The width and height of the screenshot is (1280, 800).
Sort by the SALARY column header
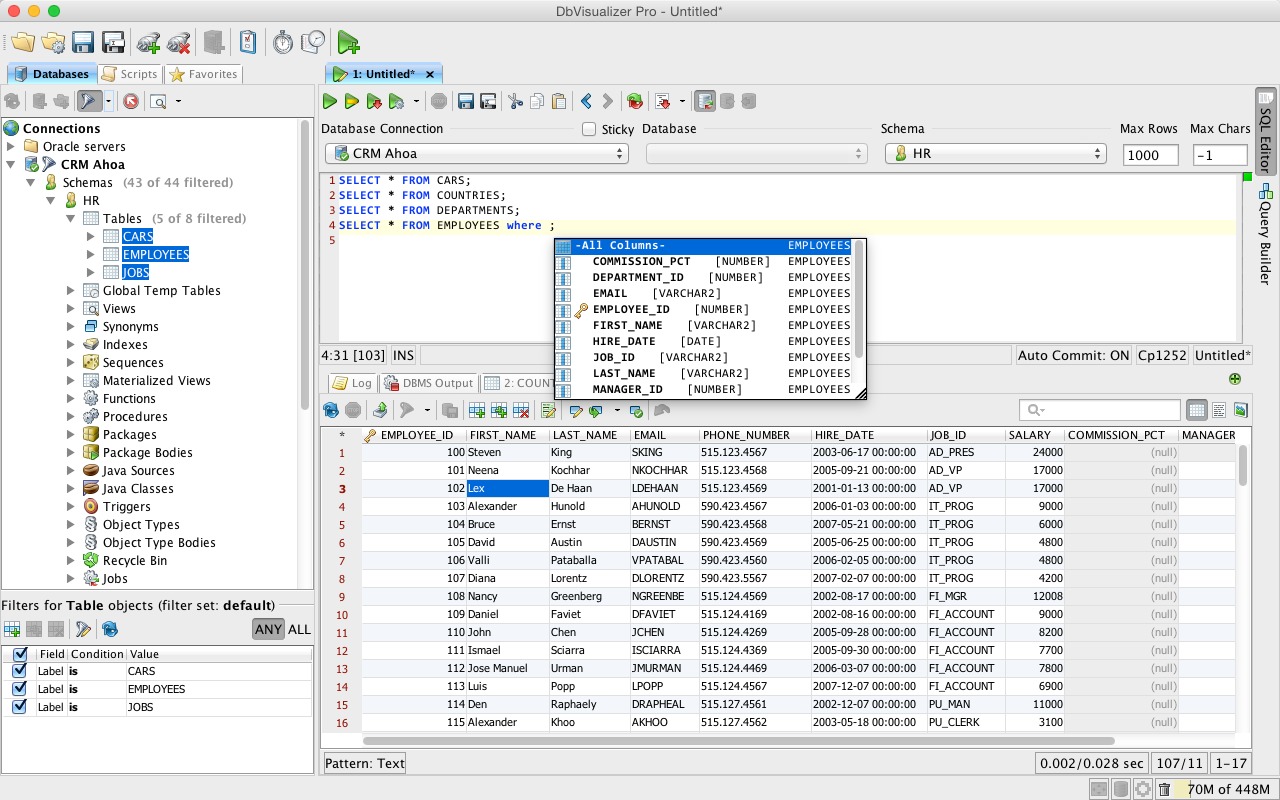point(1034,435)
